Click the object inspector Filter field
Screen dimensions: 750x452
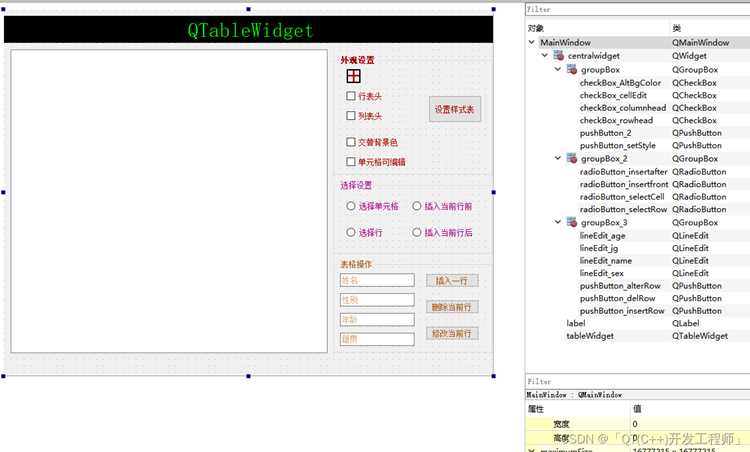[x=638, y=9]
